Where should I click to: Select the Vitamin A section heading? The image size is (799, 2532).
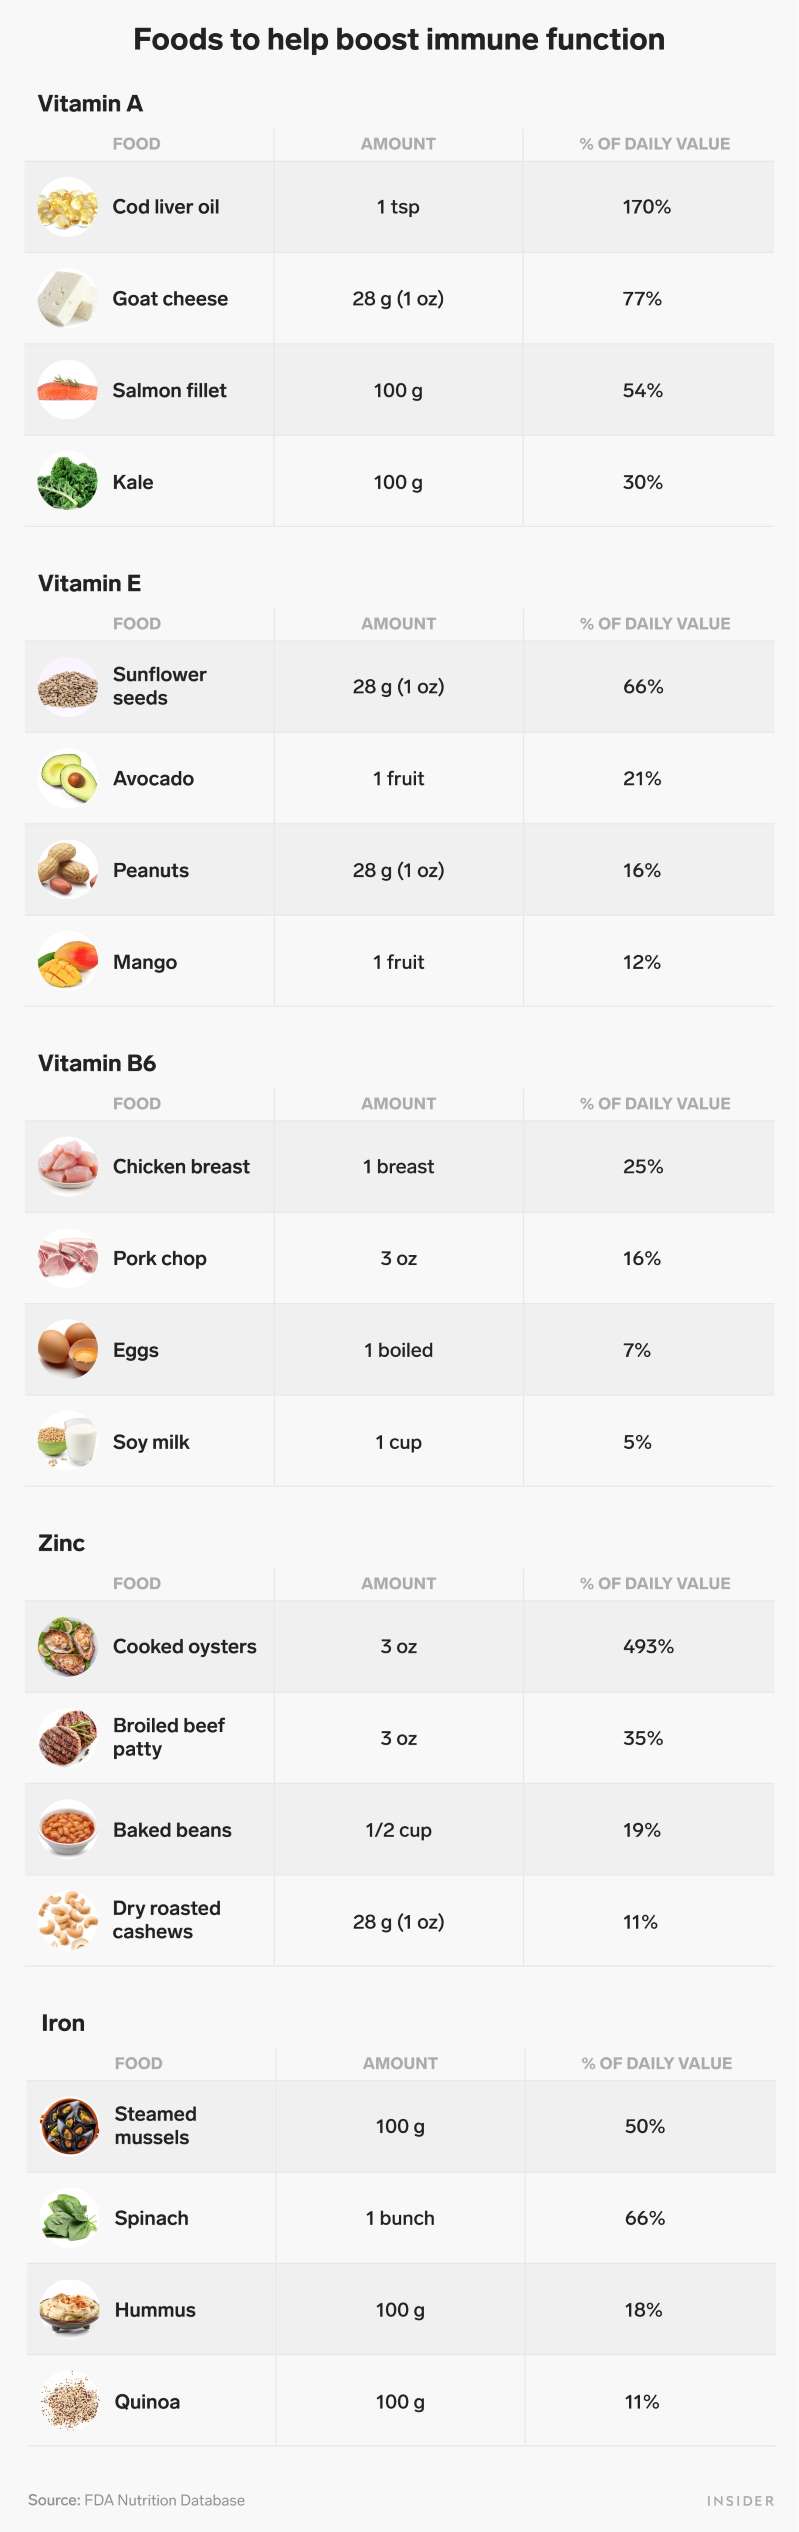click(x=90, y=104)
